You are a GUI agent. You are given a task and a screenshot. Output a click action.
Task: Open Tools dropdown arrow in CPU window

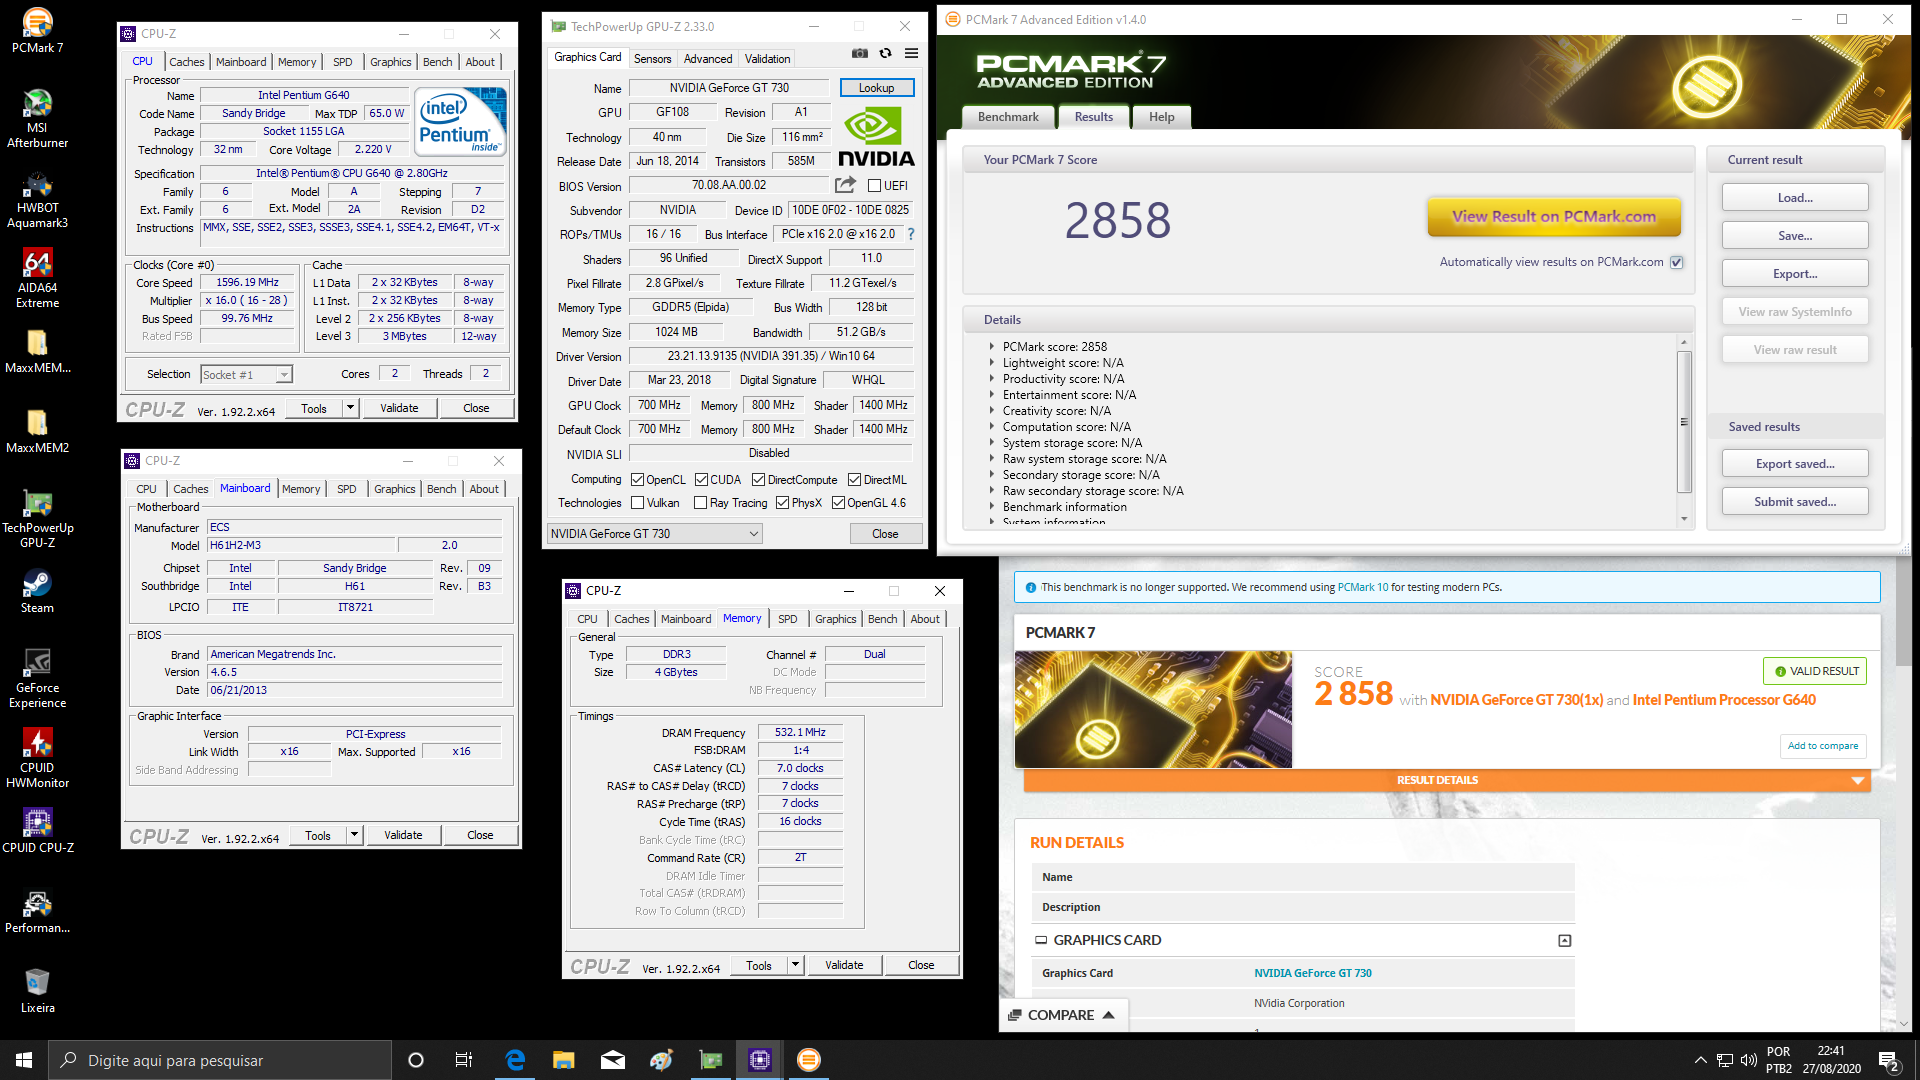[x=350, y=408]
